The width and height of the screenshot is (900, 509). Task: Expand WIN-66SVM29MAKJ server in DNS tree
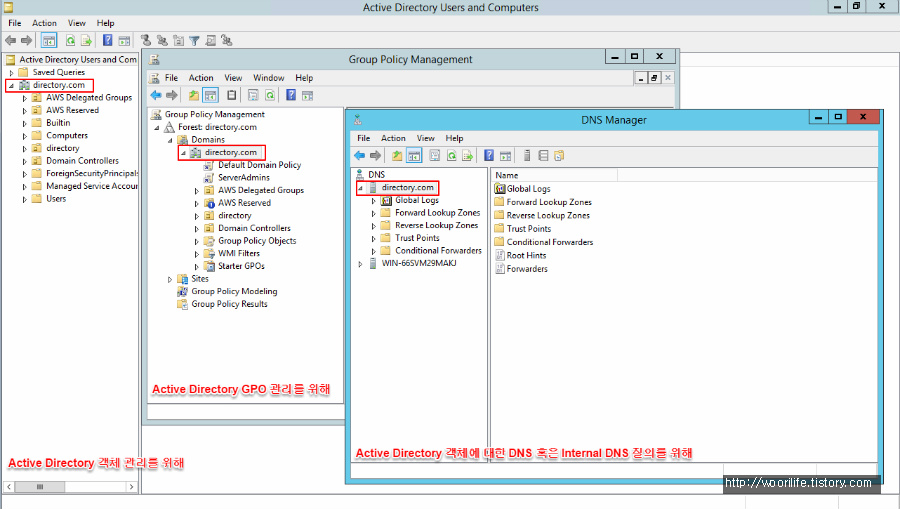pyautogui.click(x=360, y=264)
